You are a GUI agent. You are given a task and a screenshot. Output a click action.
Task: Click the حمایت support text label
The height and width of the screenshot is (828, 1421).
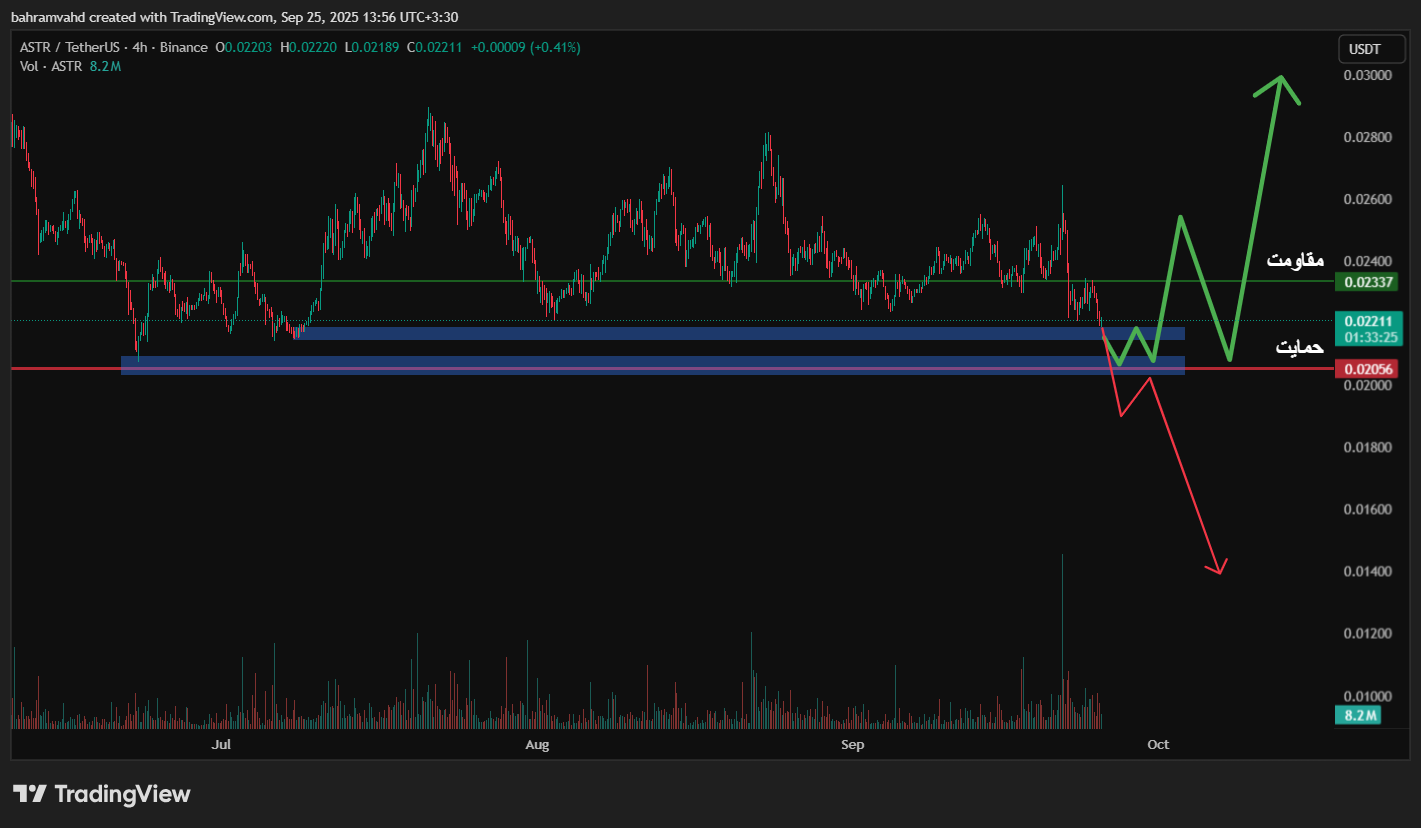click(x=1299, y=348)
